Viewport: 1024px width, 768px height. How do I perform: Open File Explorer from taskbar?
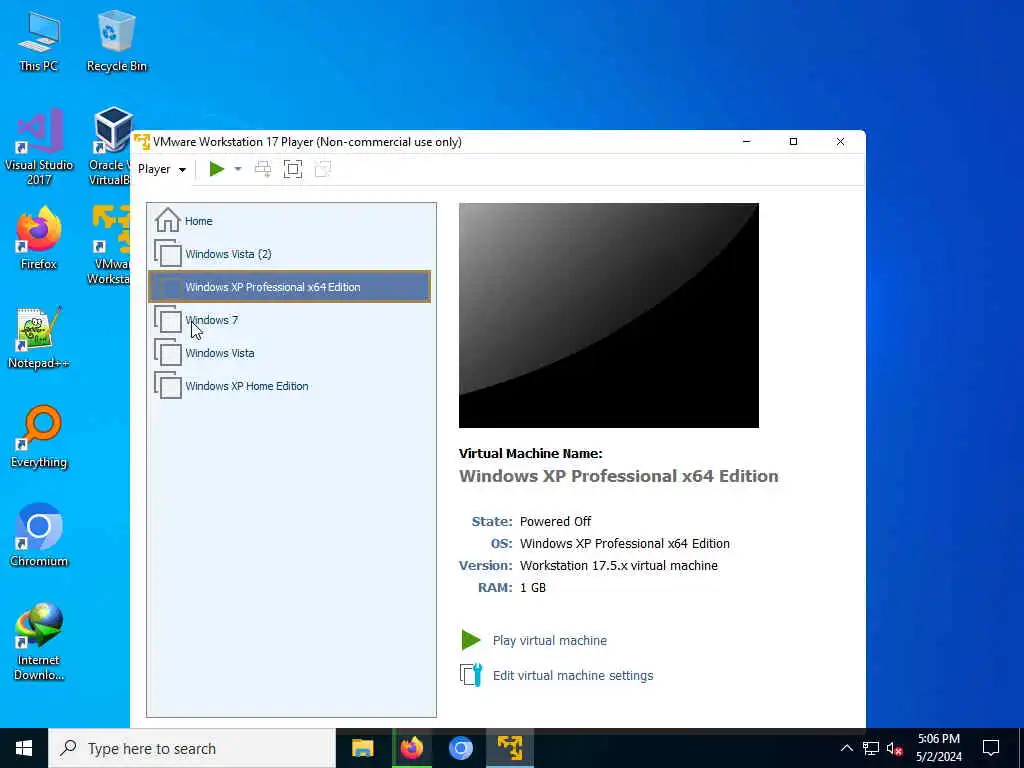click(x=362, y=748)
